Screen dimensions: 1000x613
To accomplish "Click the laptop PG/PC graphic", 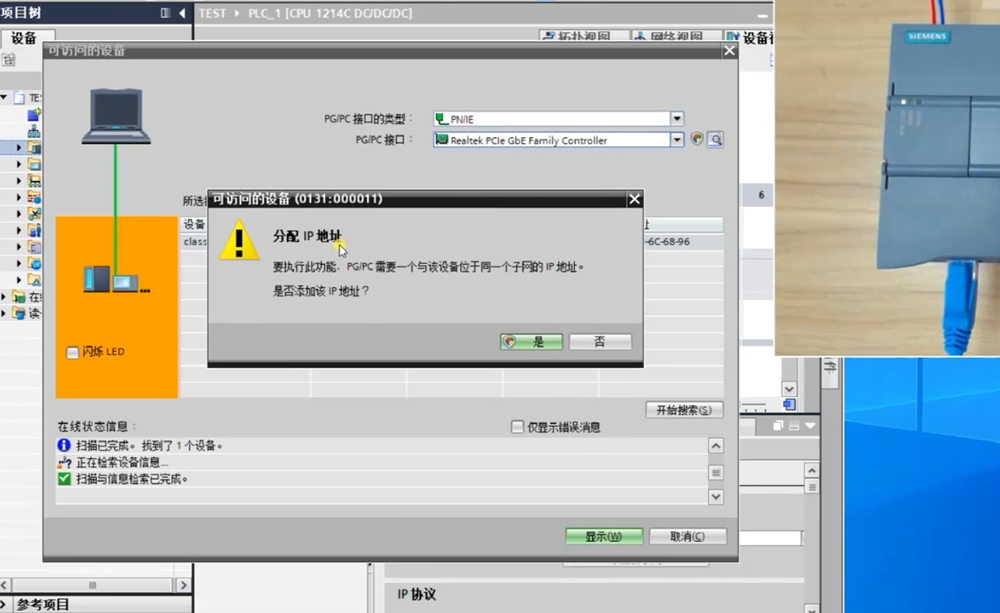I will (x=116, y=116).
